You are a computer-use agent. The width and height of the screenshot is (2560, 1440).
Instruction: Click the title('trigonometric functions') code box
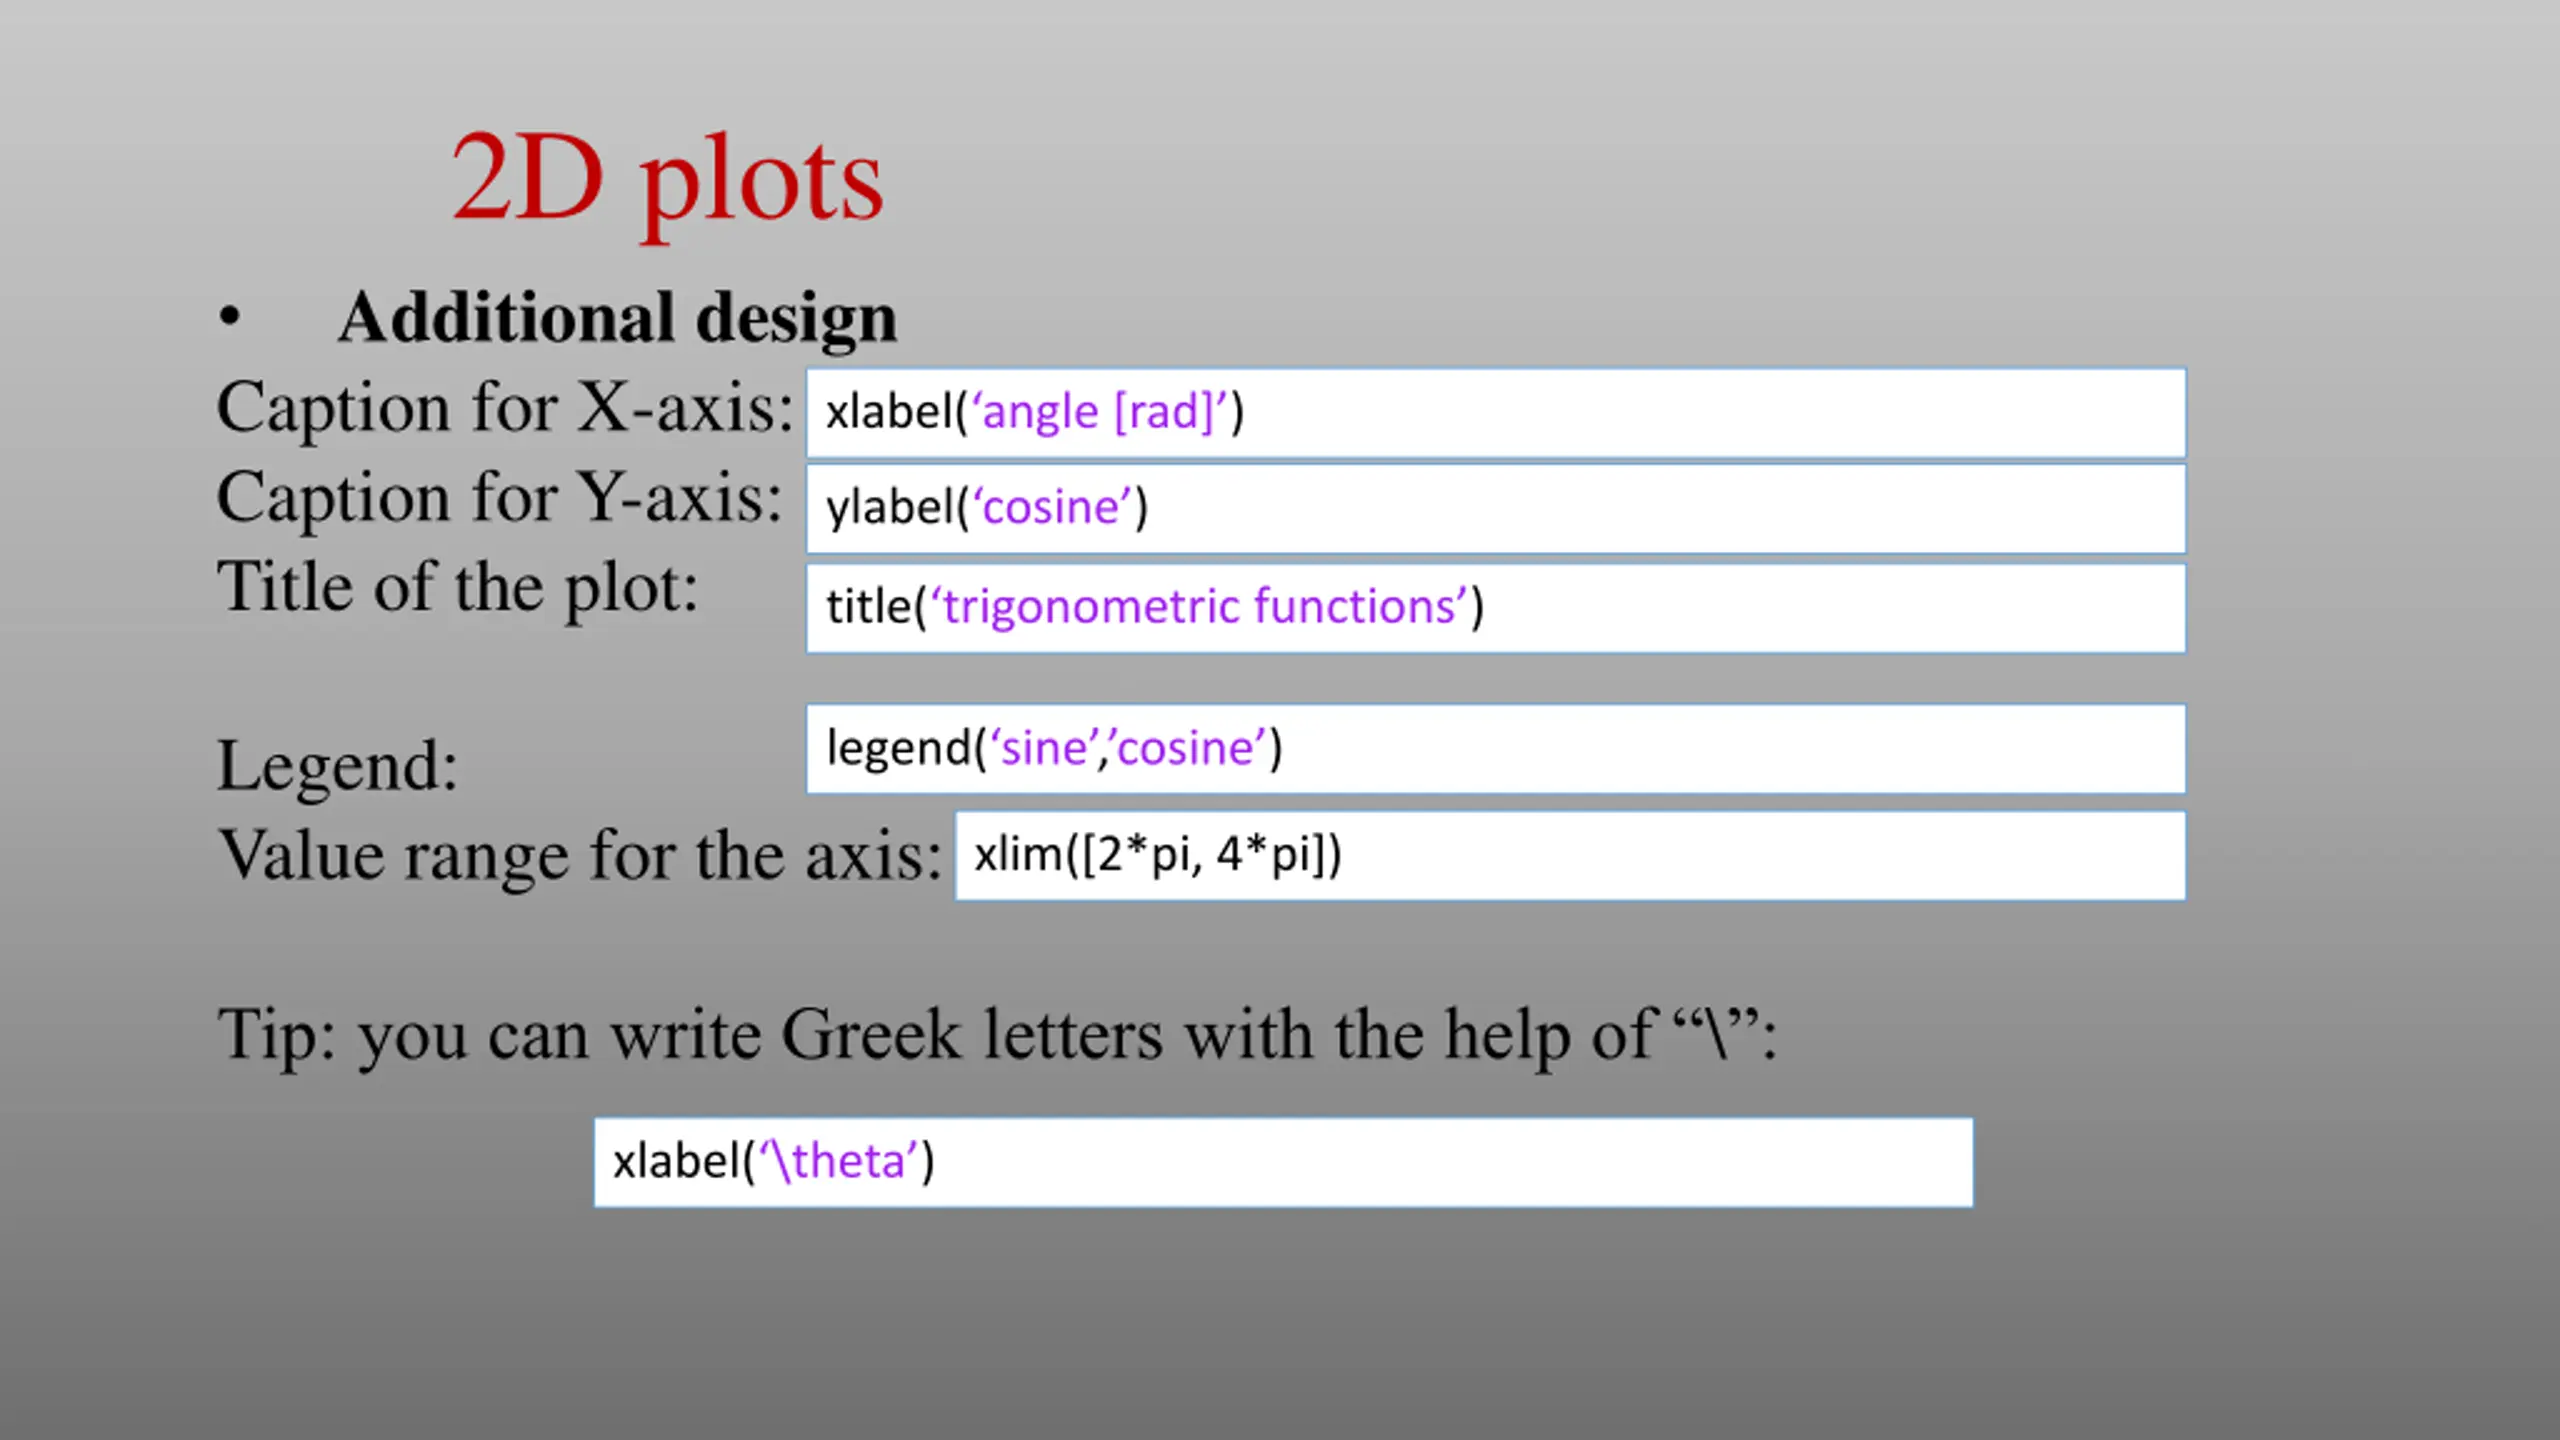[x=1496, y=608]
